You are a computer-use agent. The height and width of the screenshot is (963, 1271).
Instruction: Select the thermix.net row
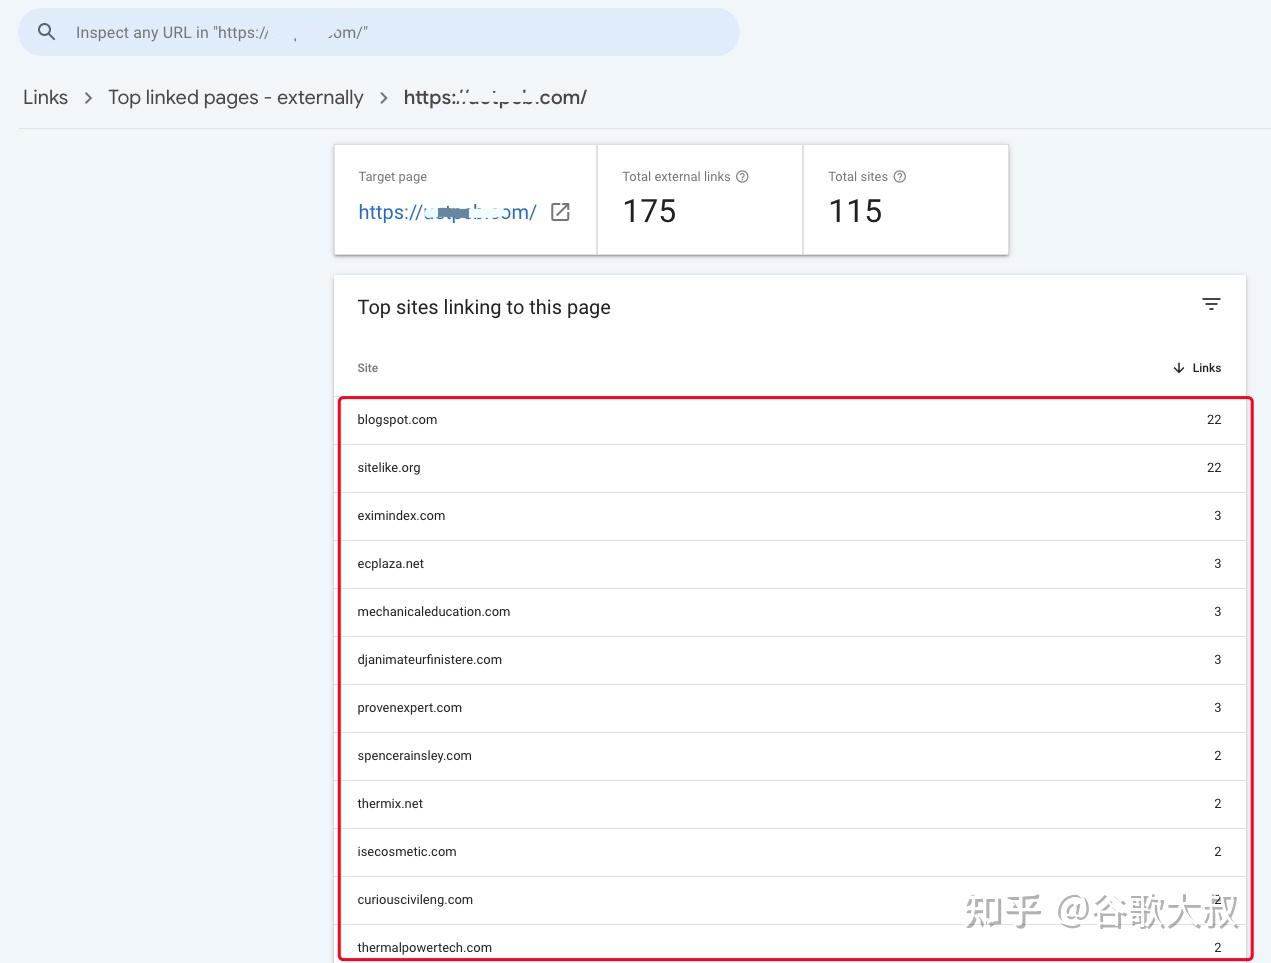790,804
